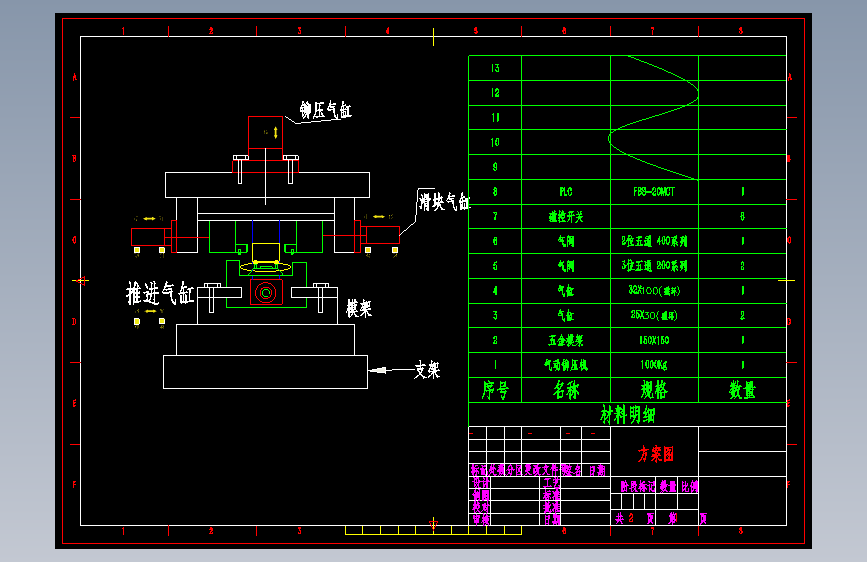Click the 数量 header in the materials table
This screenshot has width=867, height=562.
[742, 390]
